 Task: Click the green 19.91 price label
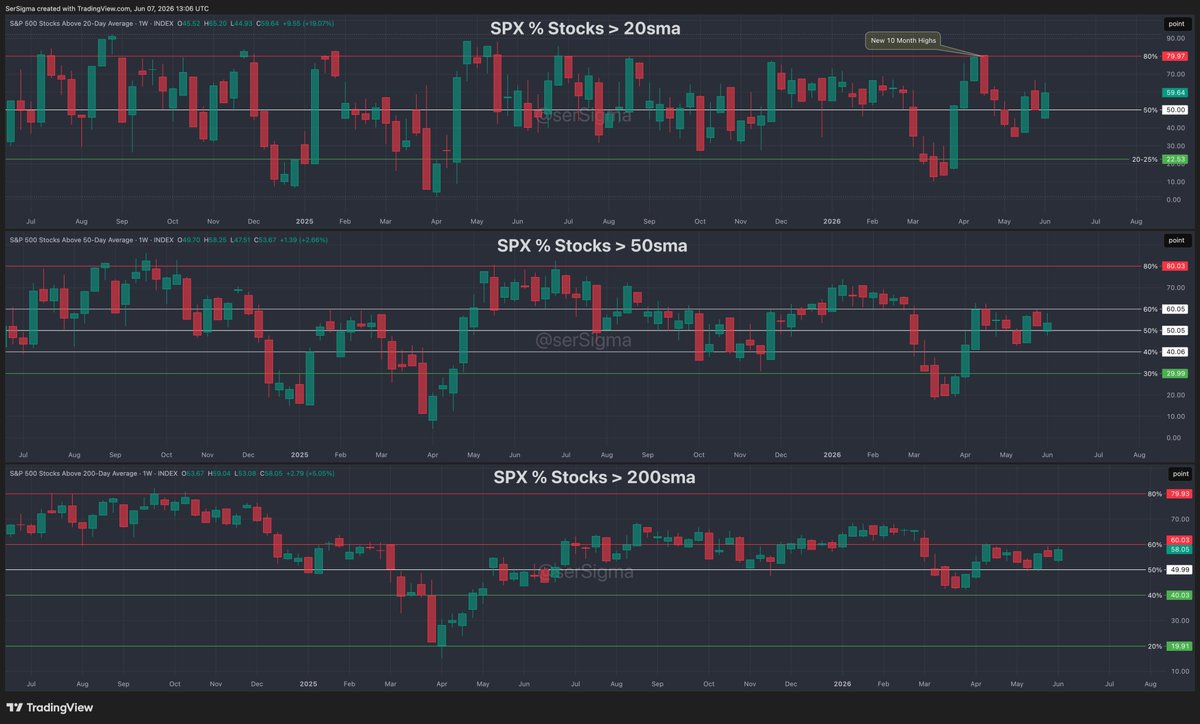(1180, 646)
